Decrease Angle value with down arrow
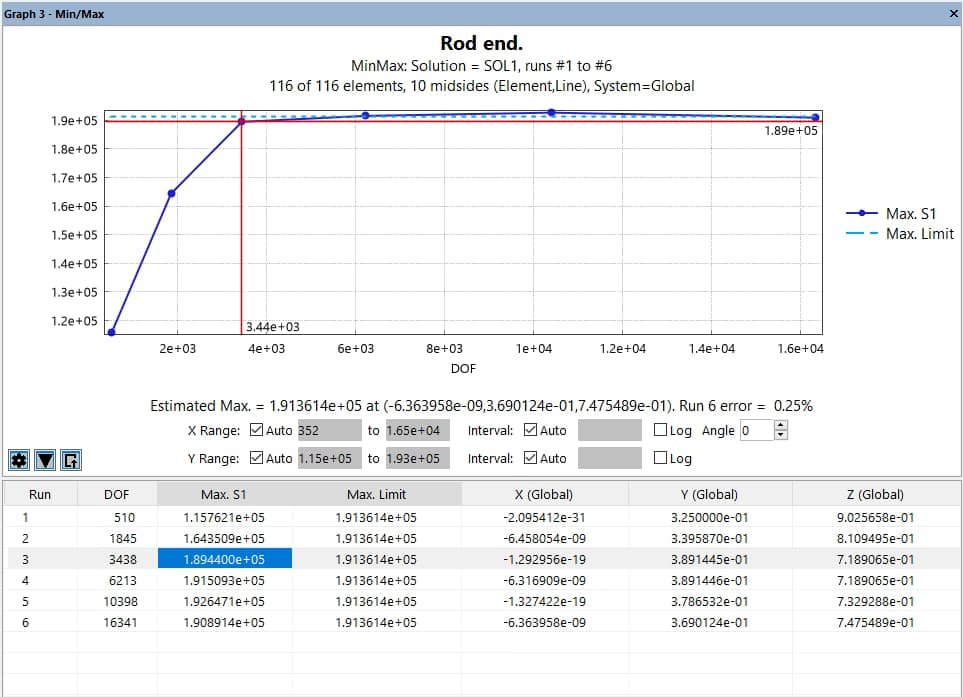 tap(781, 436)
